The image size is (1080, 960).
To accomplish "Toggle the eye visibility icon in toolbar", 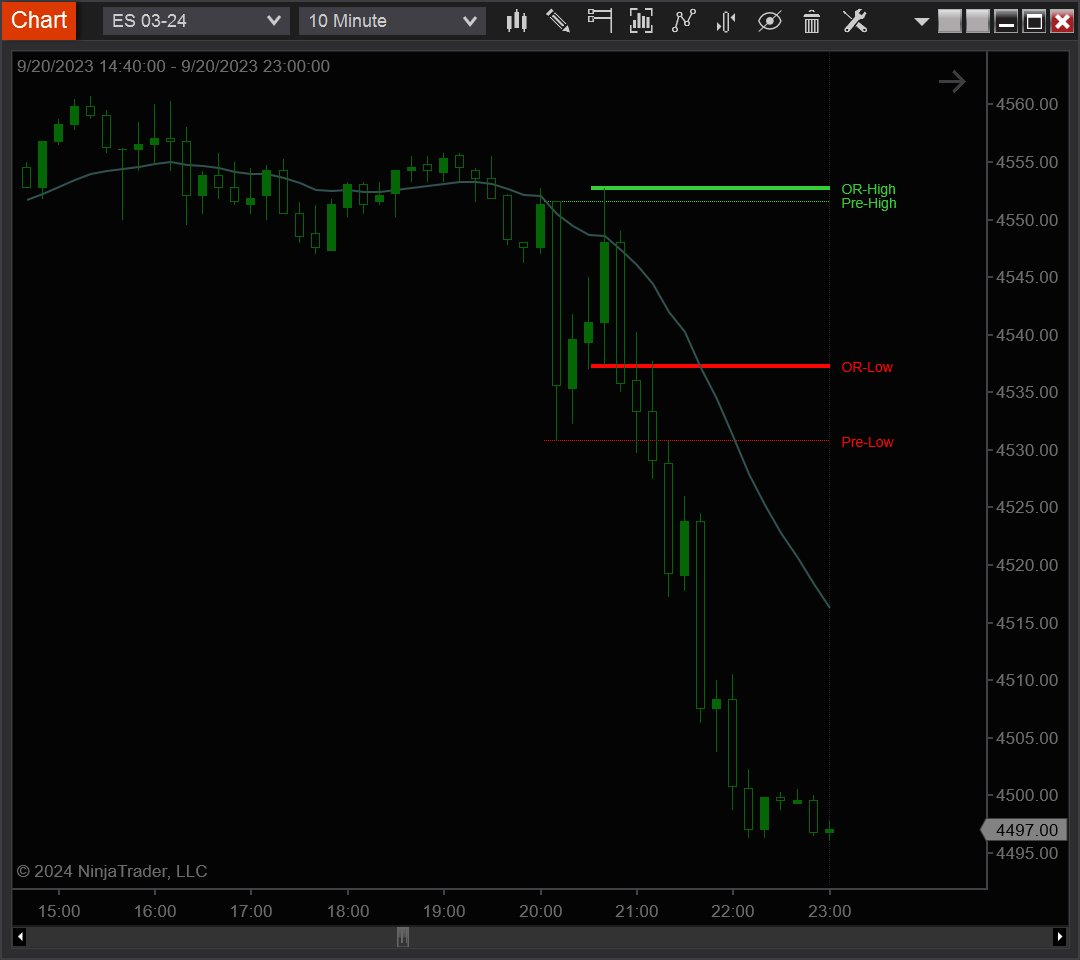I will (x=769, y=21).
